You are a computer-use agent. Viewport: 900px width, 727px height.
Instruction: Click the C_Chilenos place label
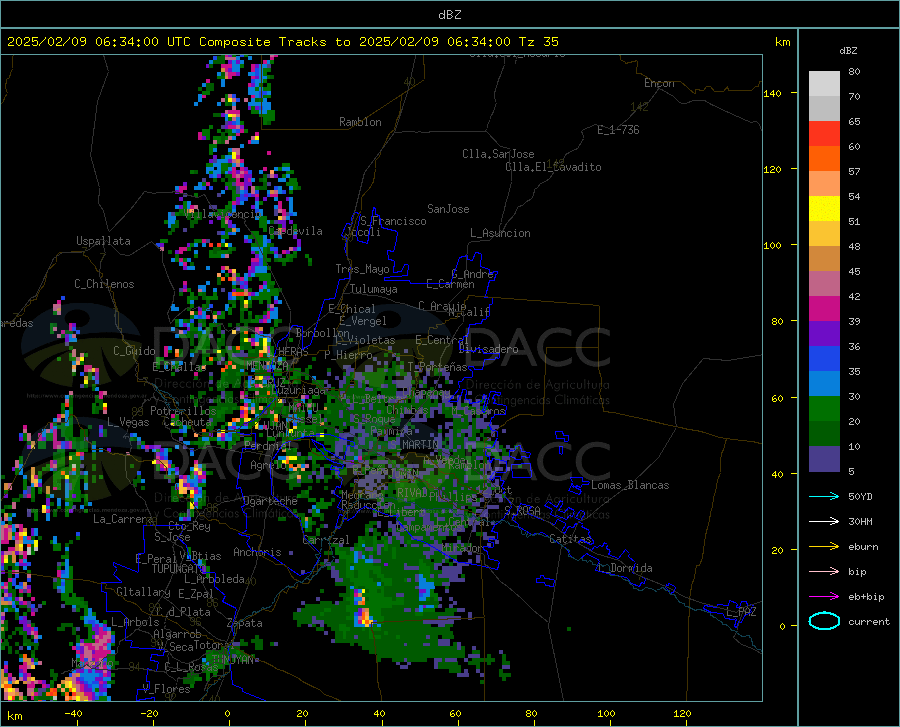104,284
